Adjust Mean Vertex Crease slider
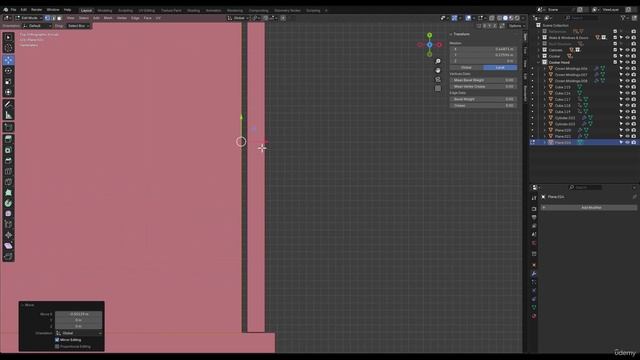Viewport: 640px width, 360px height. [x=483, y=87]
